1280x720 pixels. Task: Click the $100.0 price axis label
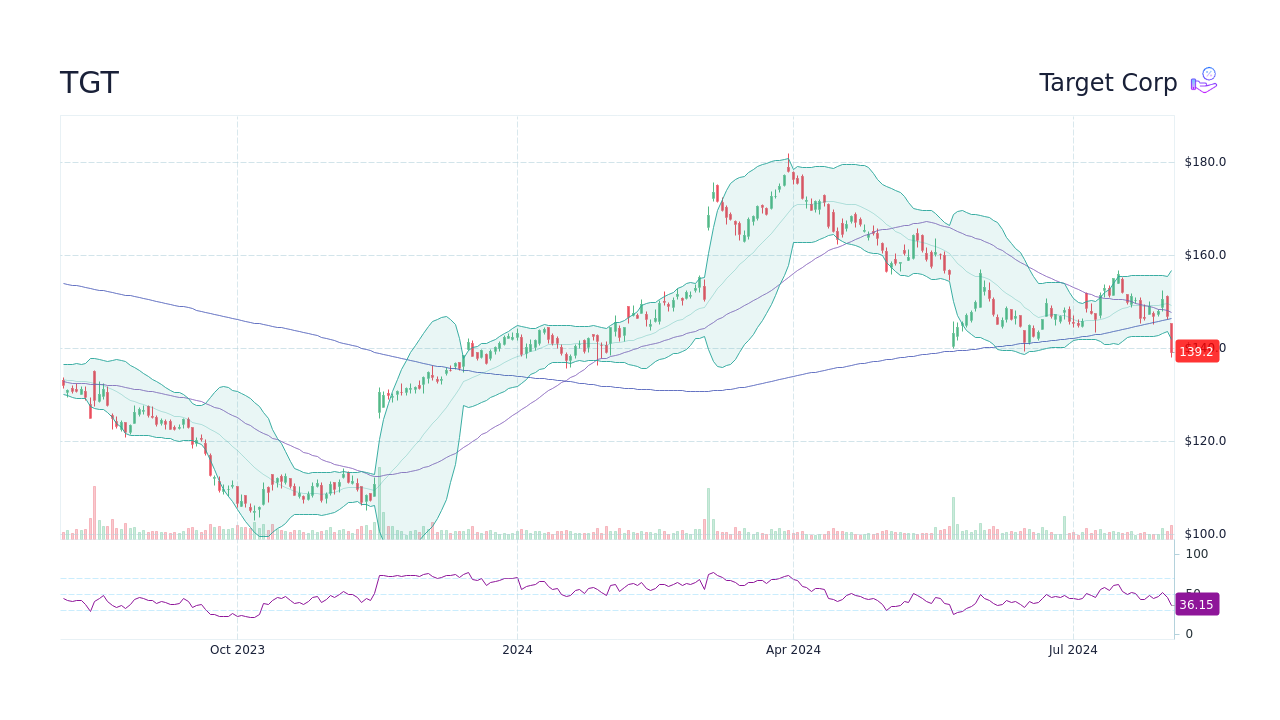(x=1205, y=534)
